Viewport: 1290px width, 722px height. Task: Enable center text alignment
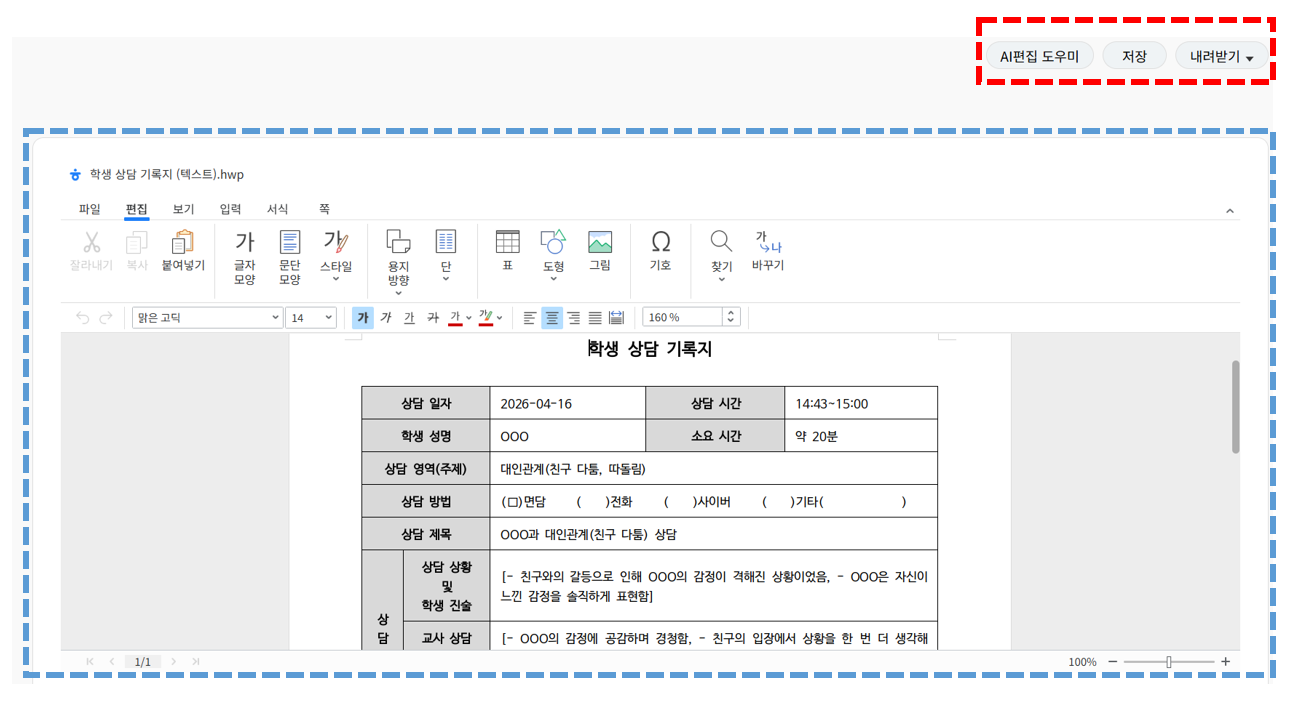[x=552, y=317]
